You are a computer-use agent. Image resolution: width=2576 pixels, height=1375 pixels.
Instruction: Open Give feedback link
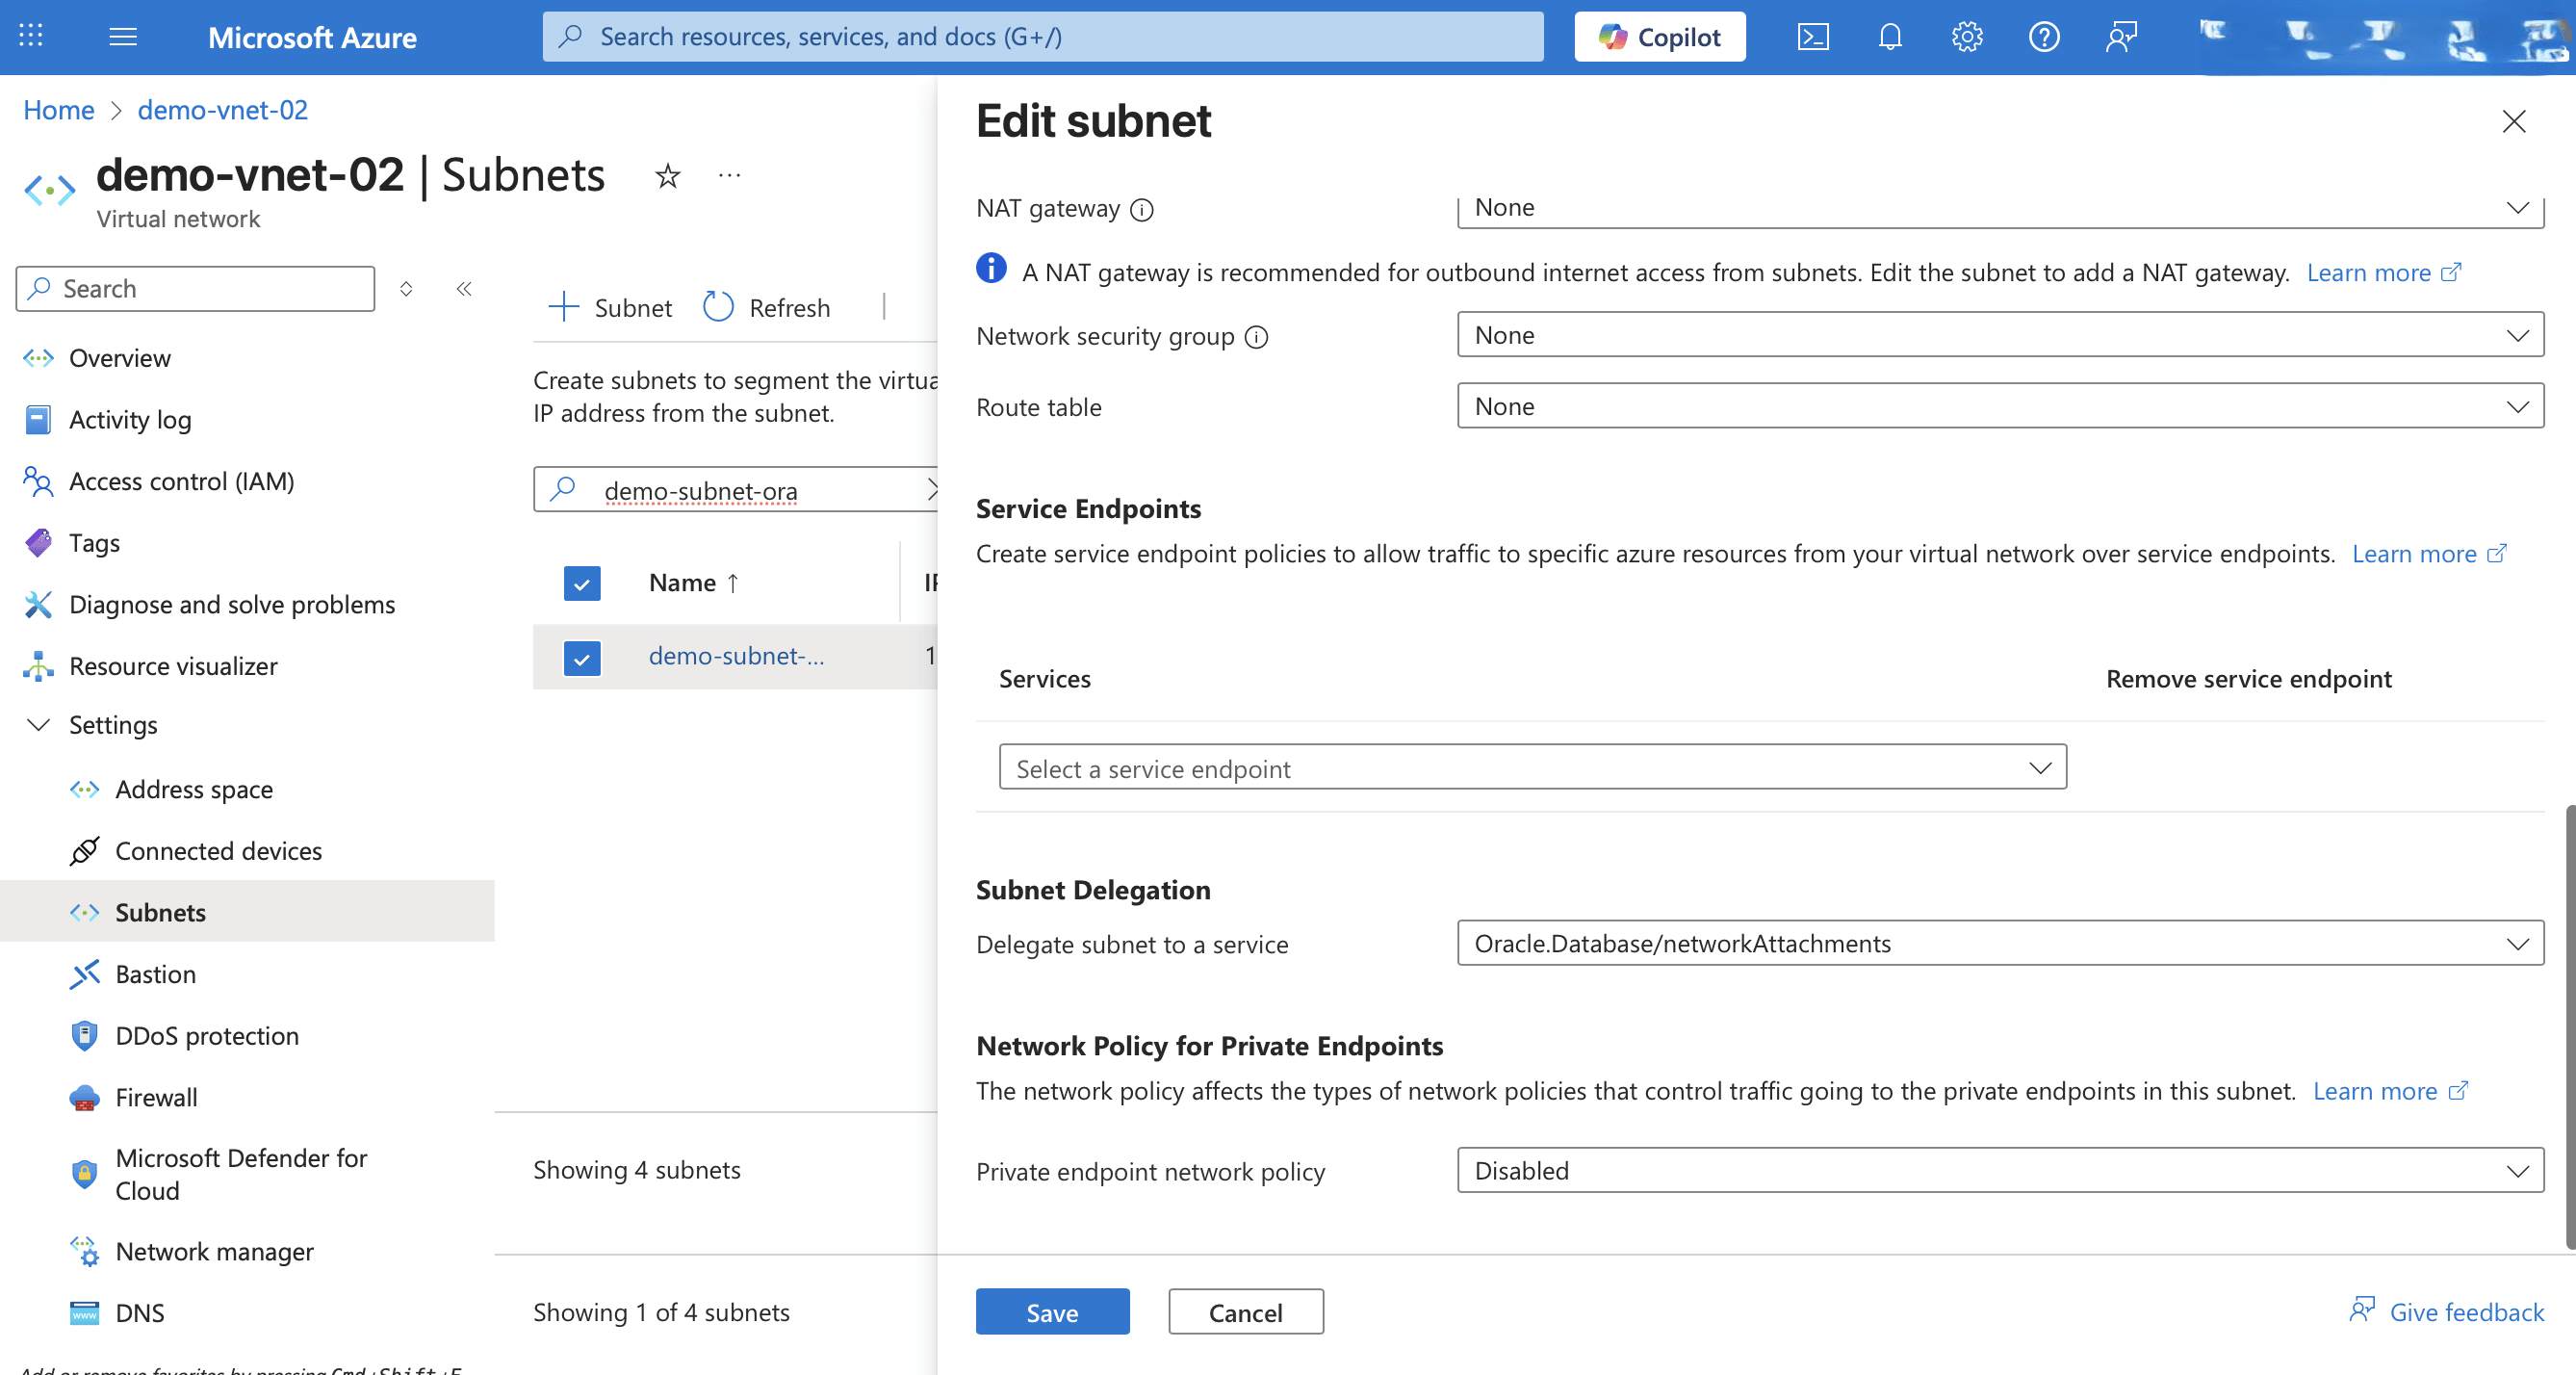click(x=2446, y=1311)
